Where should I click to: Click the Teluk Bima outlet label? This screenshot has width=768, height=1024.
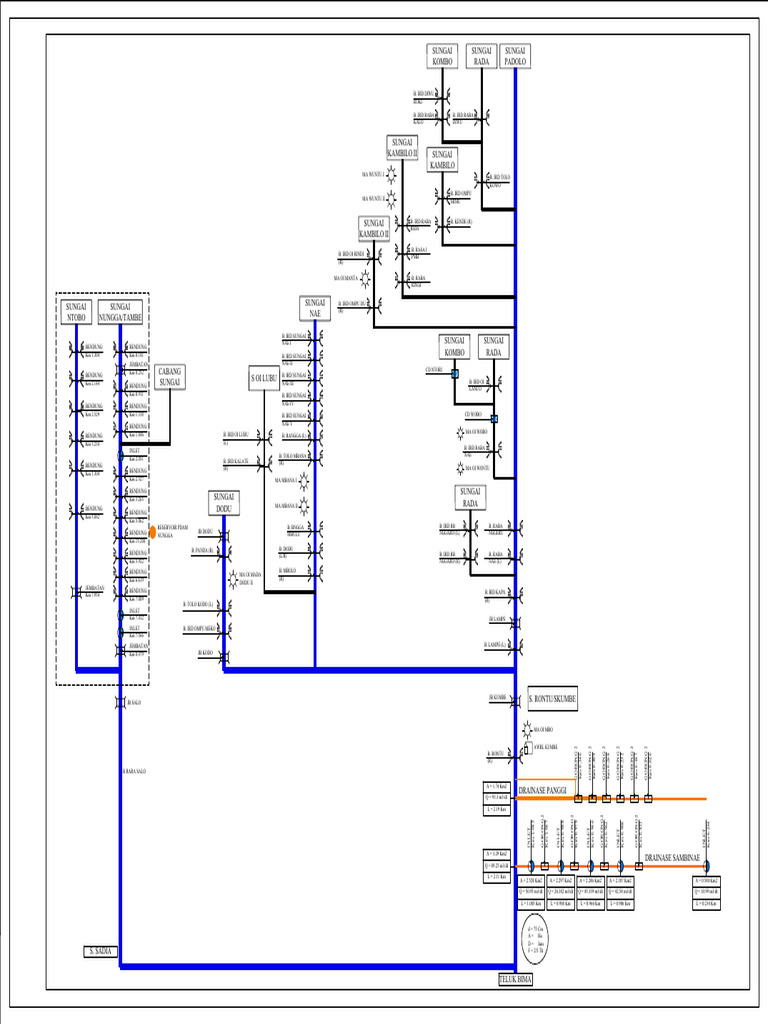(516, 980)
